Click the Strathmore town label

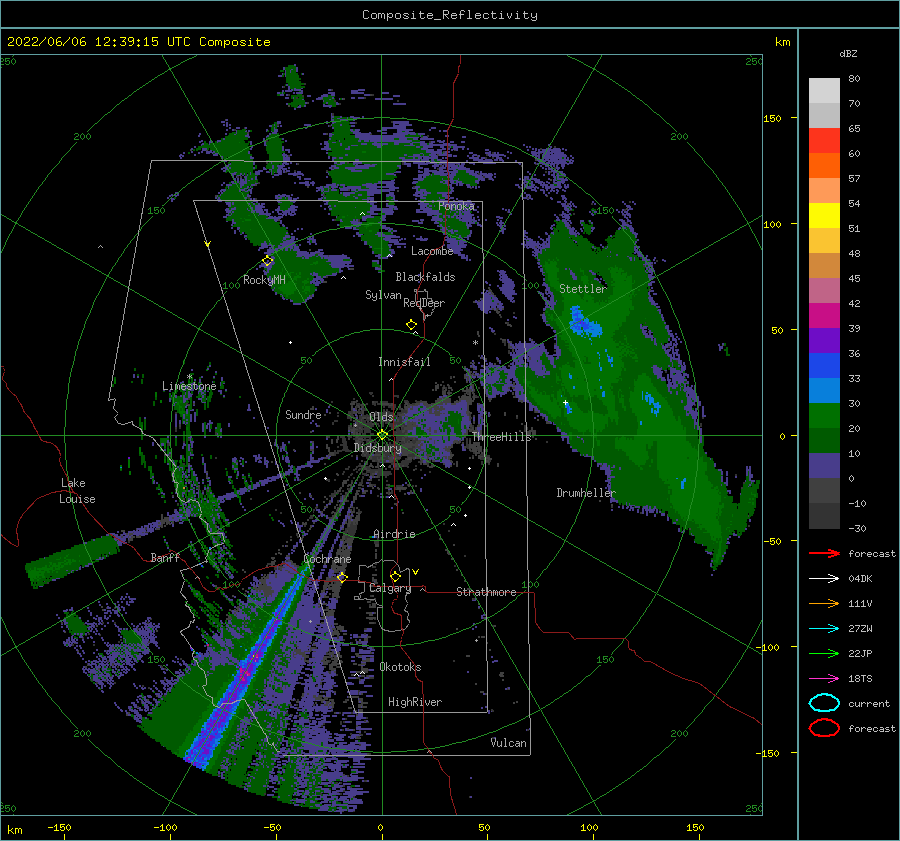pos(486,592)
